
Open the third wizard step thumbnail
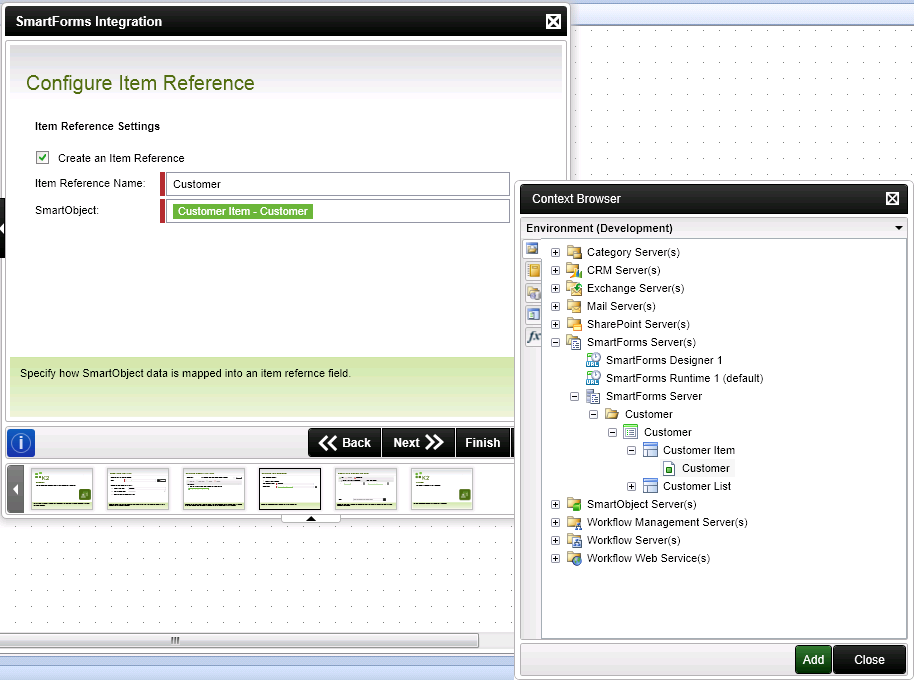tap(214, 489)
